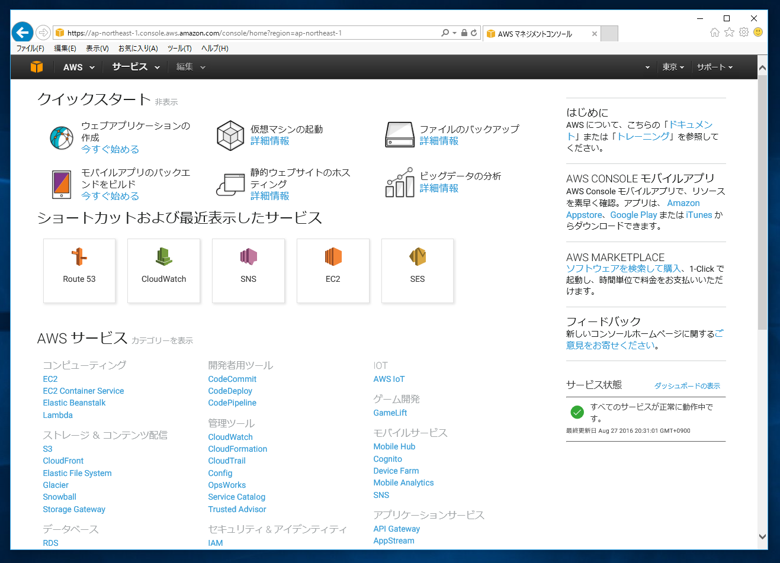Open the SNS shortcut tile

(248, 271)
